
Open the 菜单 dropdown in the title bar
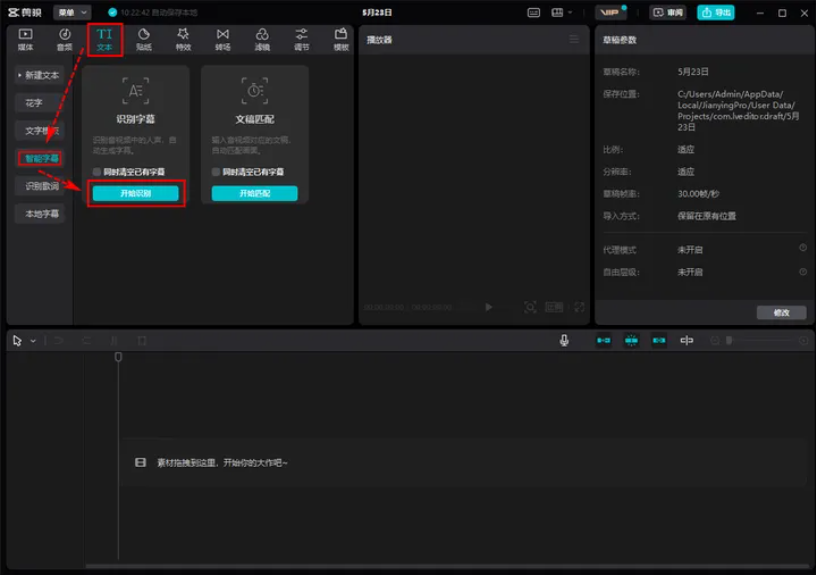(72, 12)
